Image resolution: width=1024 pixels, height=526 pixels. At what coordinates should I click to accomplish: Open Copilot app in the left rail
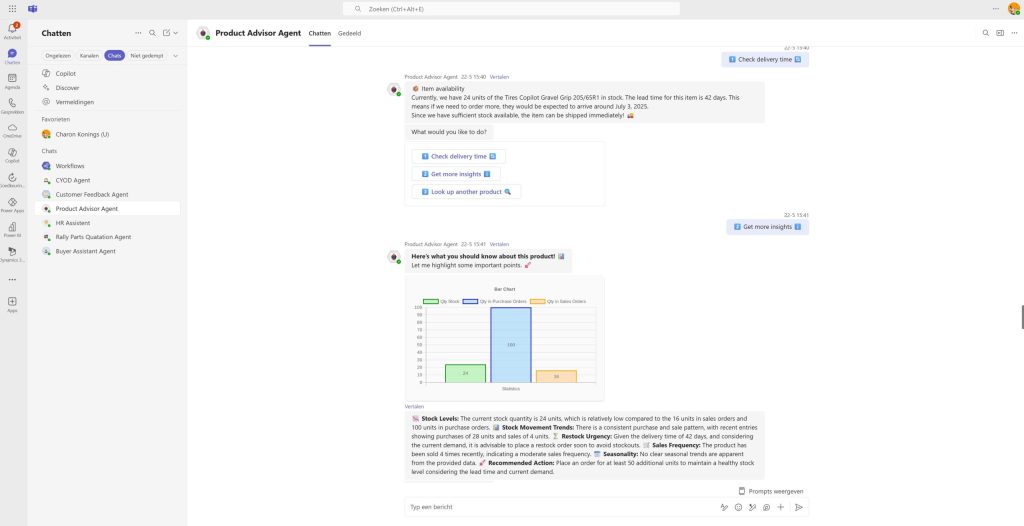12,155
